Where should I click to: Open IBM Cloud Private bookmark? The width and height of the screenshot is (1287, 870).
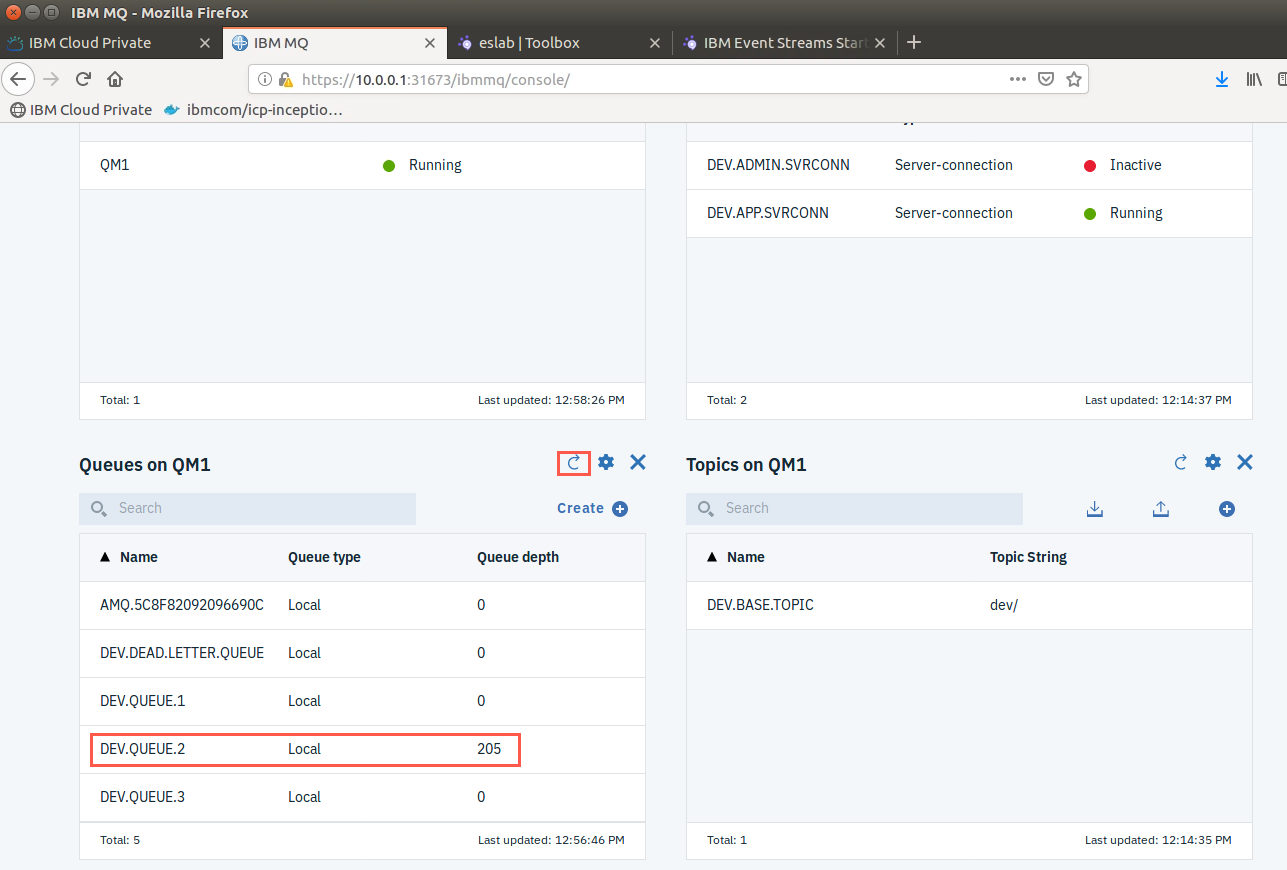[x=81, y=110]
